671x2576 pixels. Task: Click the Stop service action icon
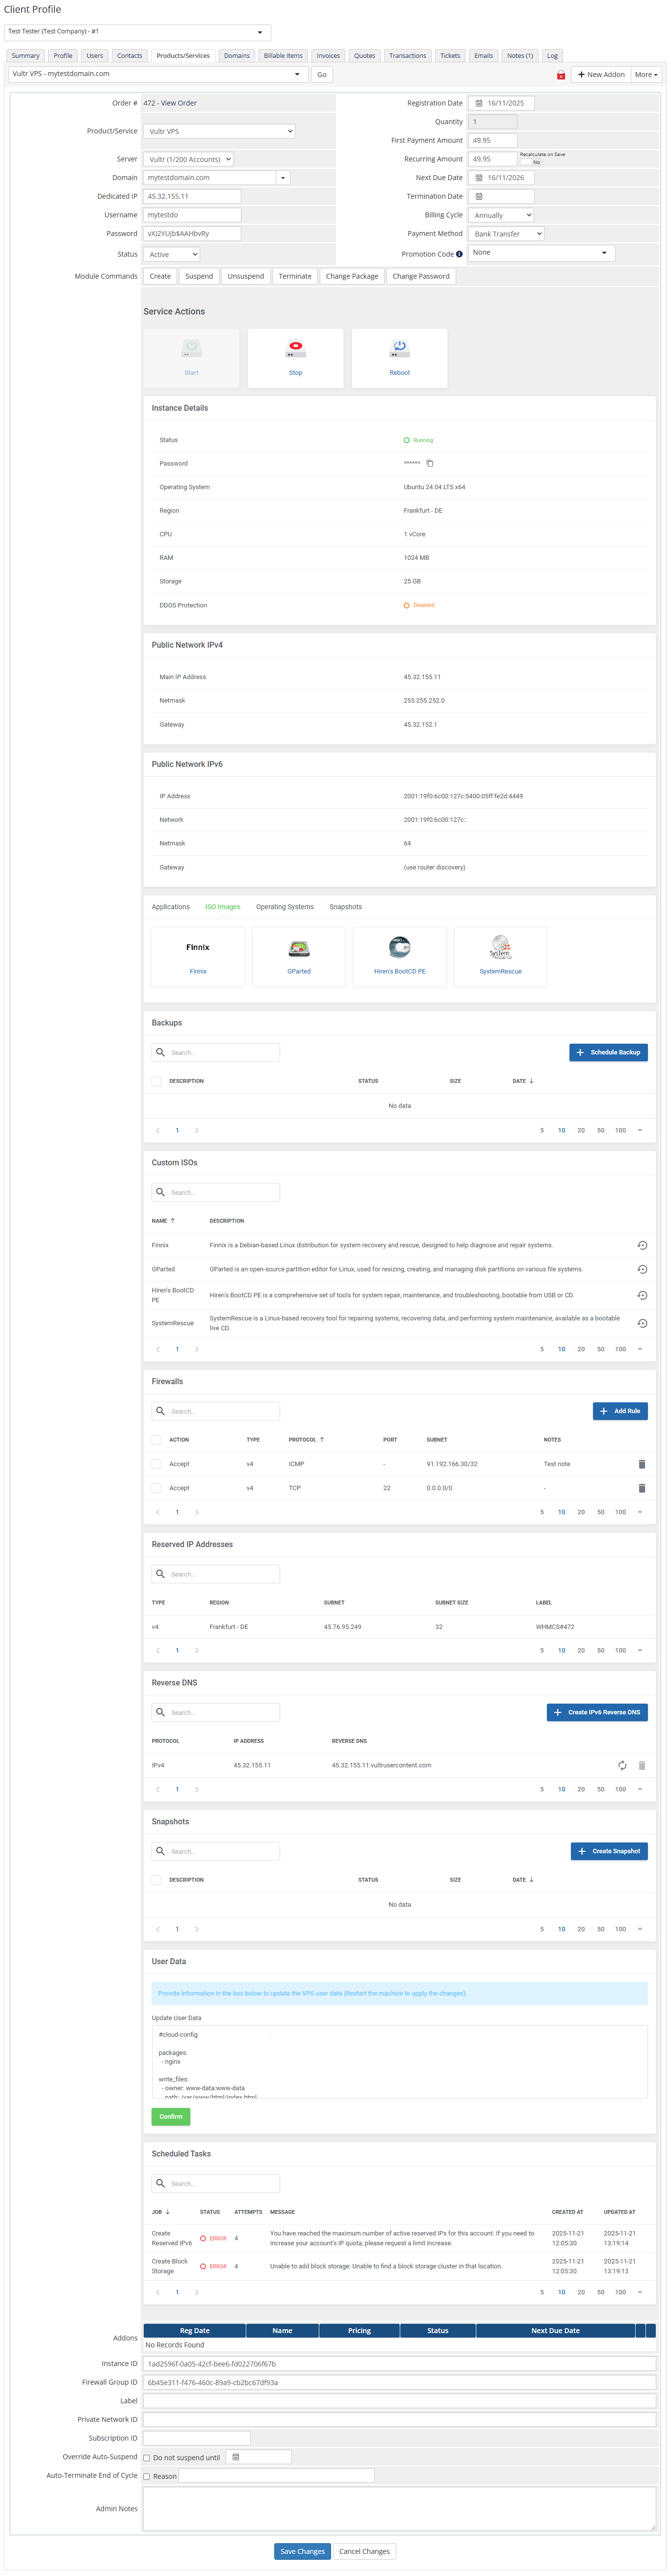click(x=295, y=348)
